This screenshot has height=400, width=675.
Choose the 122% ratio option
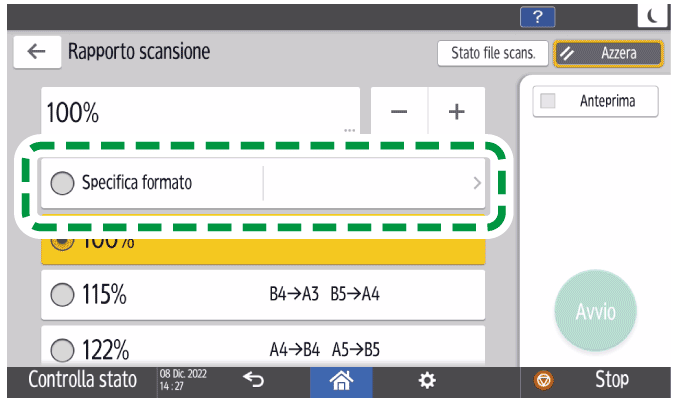(62, 350)
